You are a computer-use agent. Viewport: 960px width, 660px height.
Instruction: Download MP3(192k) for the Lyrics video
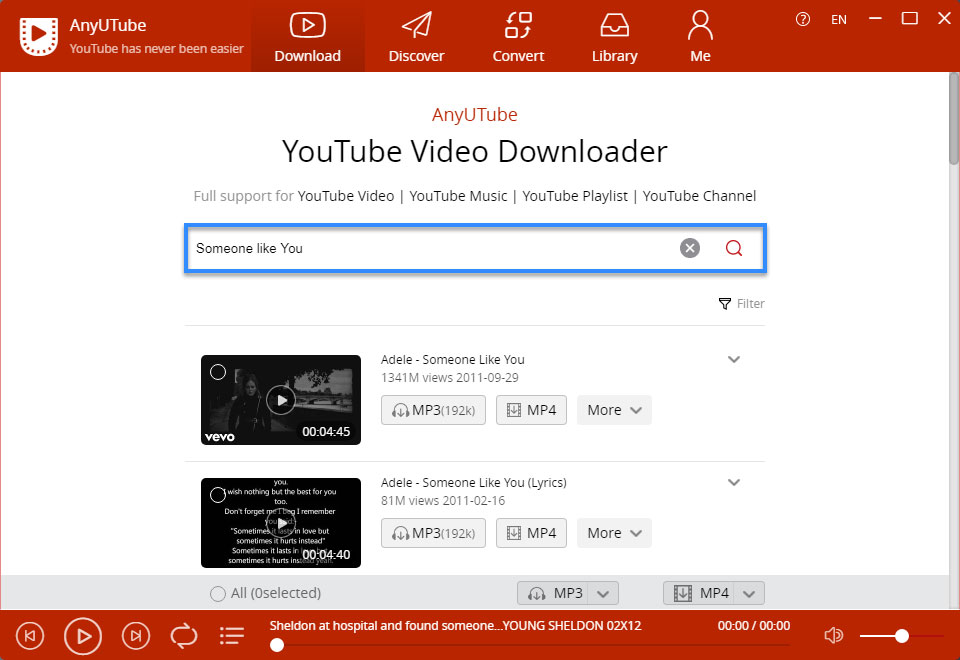433,533
